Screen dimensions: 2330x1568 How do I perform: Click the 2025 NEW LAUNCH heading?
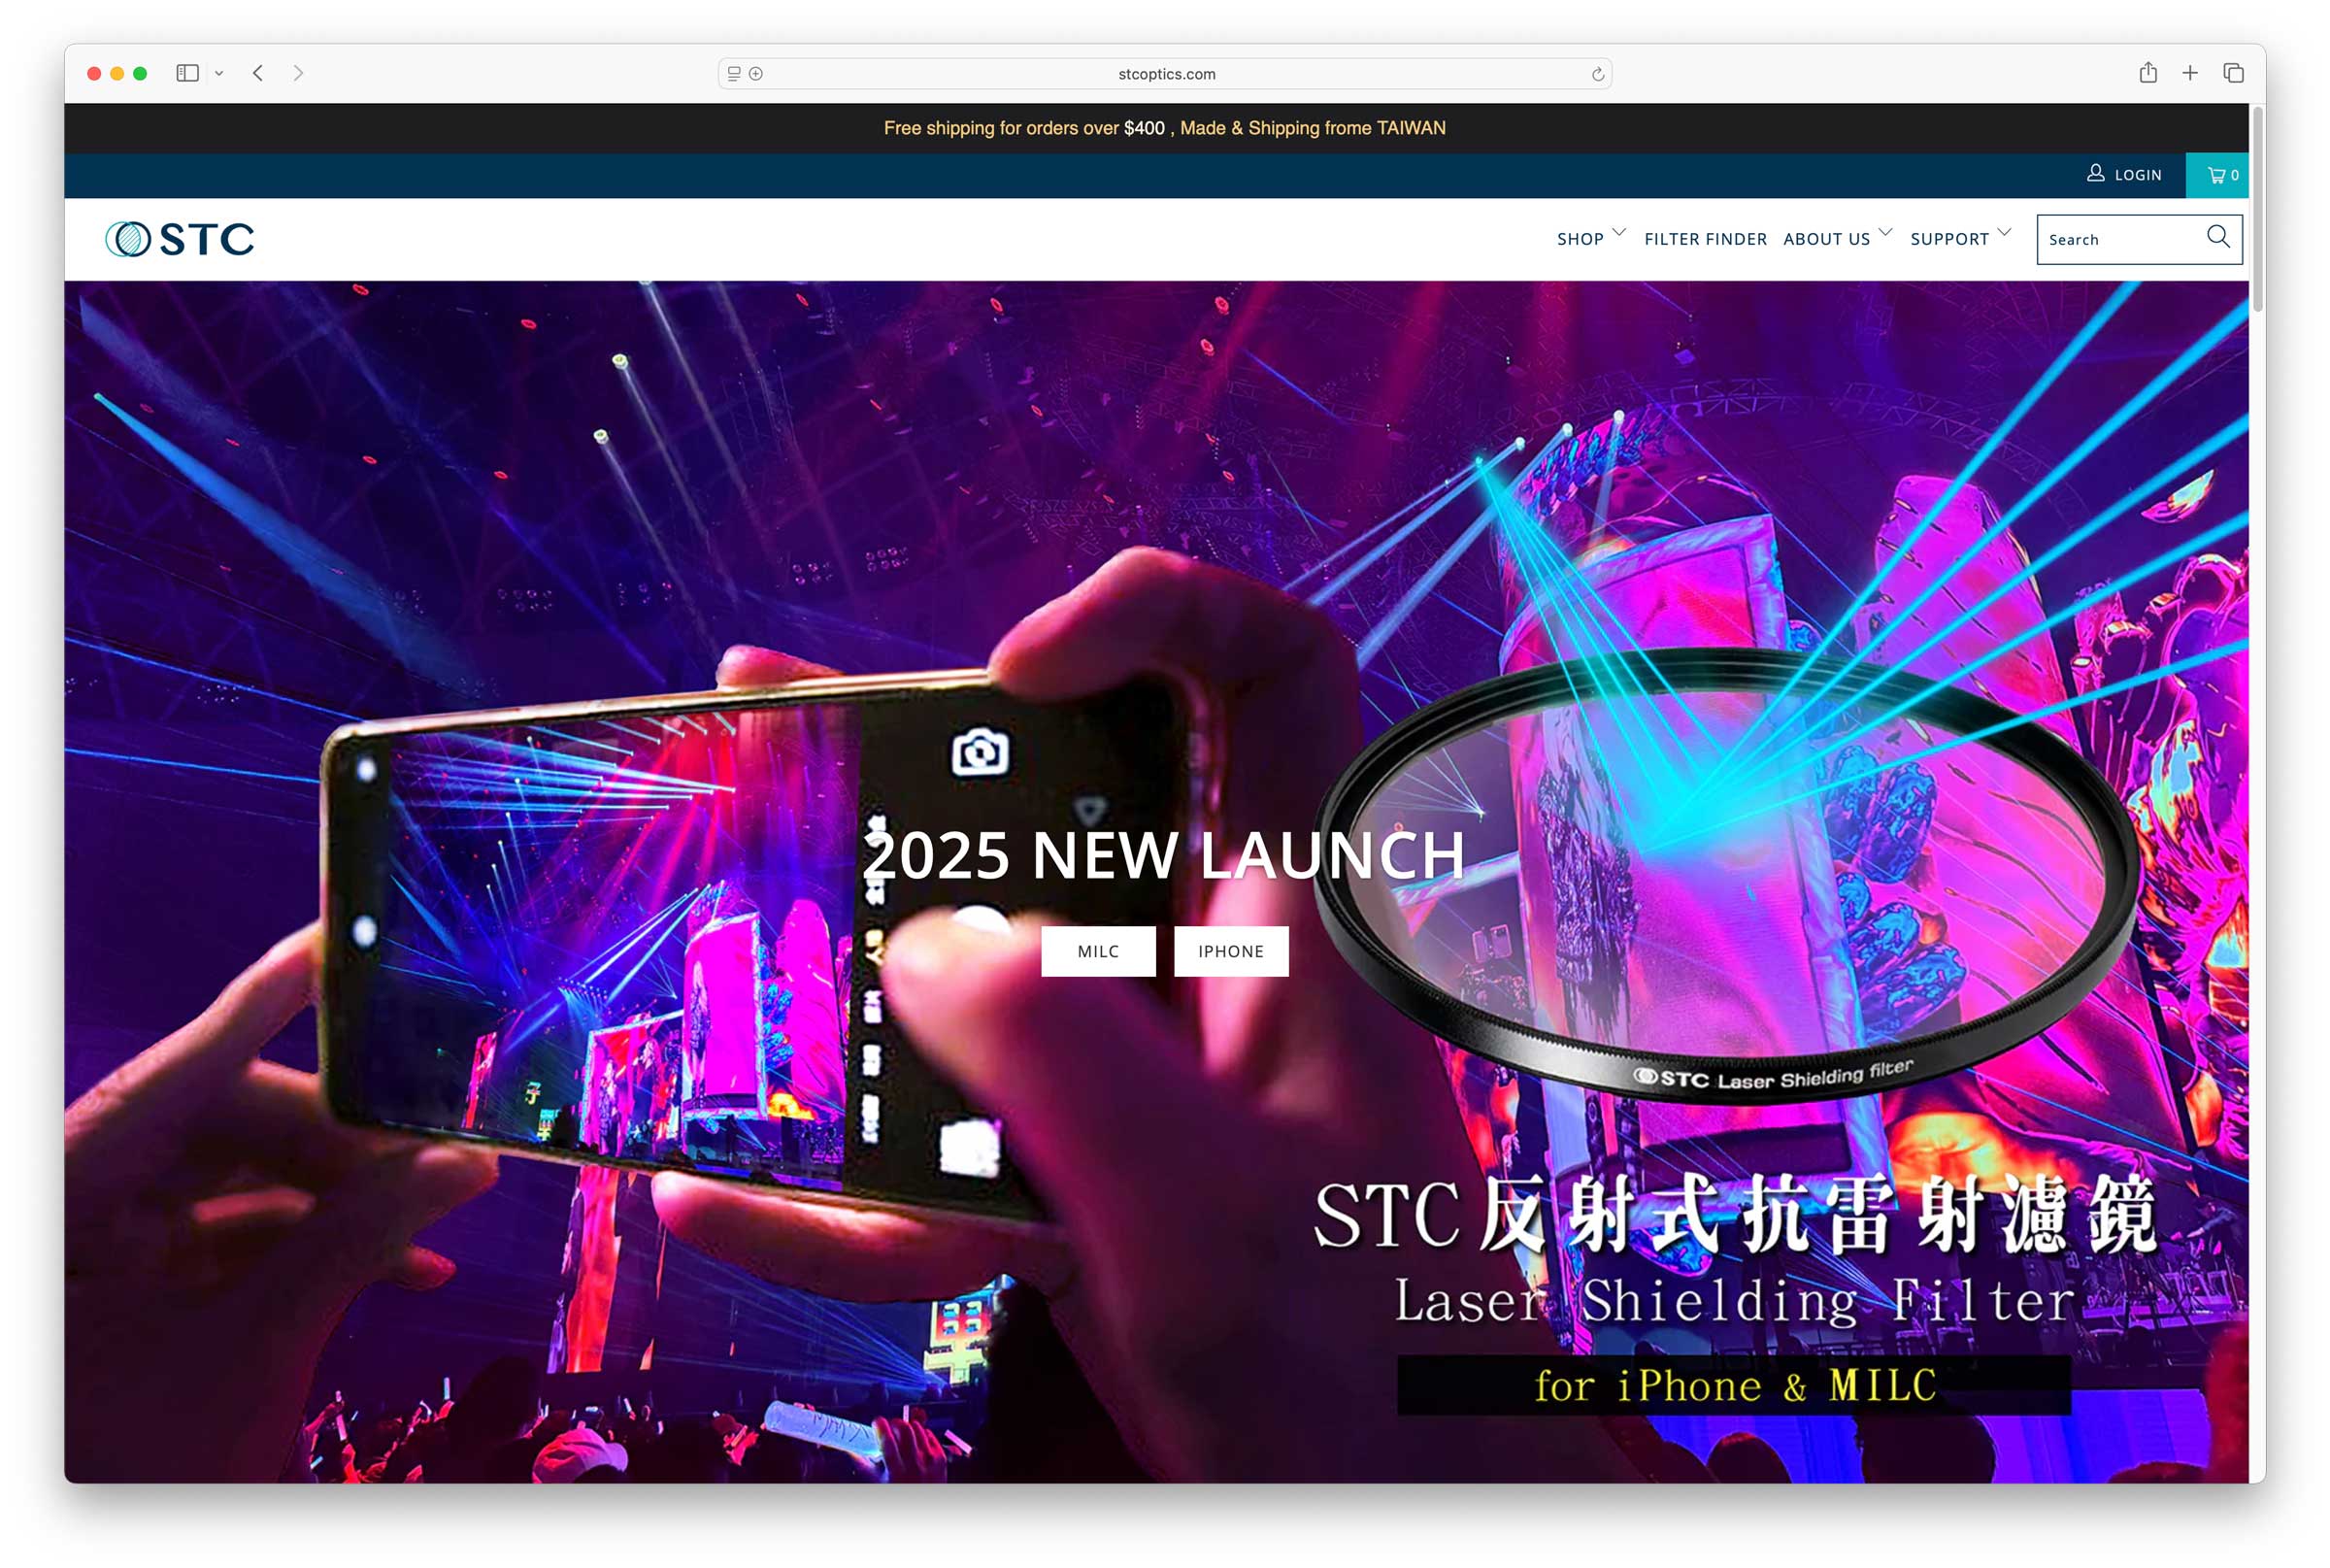click(1164, 856)
